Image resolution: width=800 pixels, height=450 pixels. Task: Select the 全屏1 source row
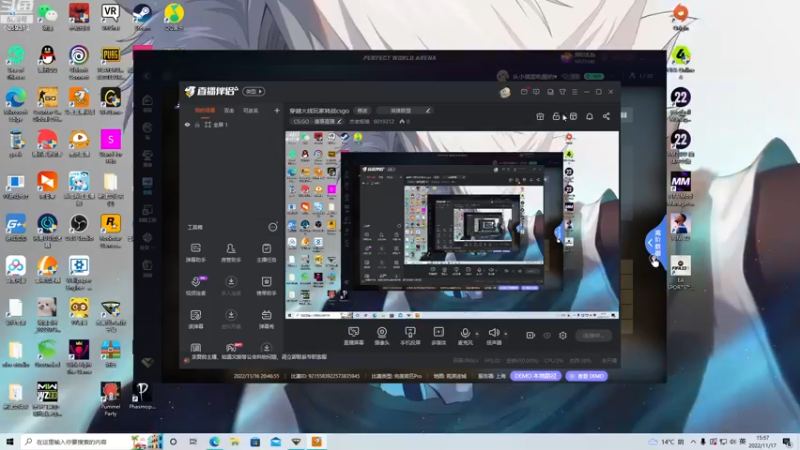[x=231, y=124]
